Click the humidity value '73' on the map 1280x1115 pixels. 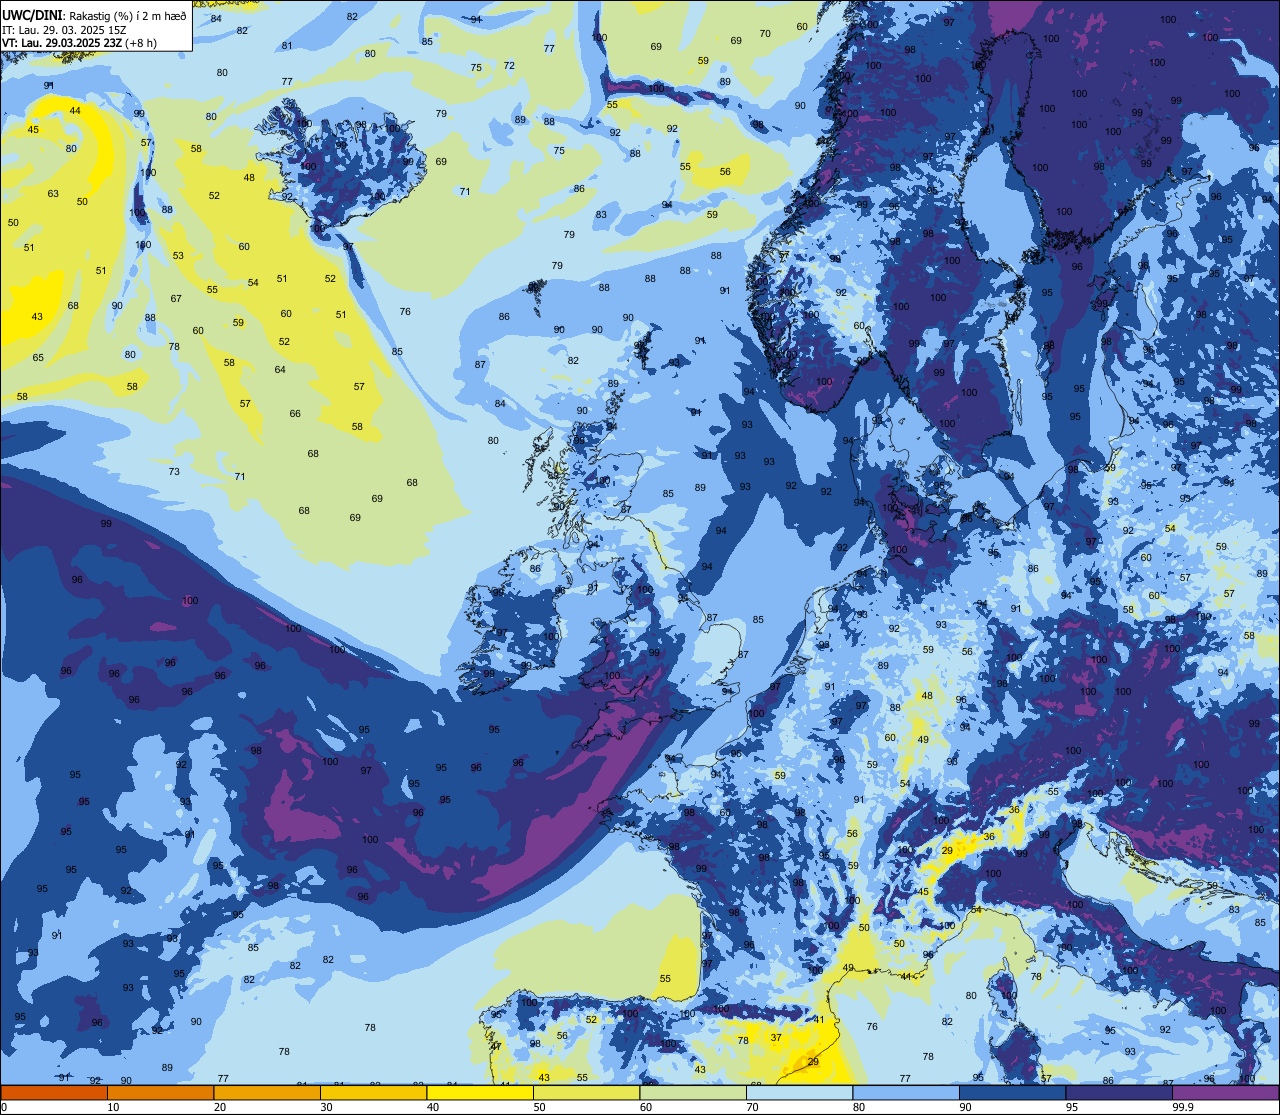[x=174, y=471]
